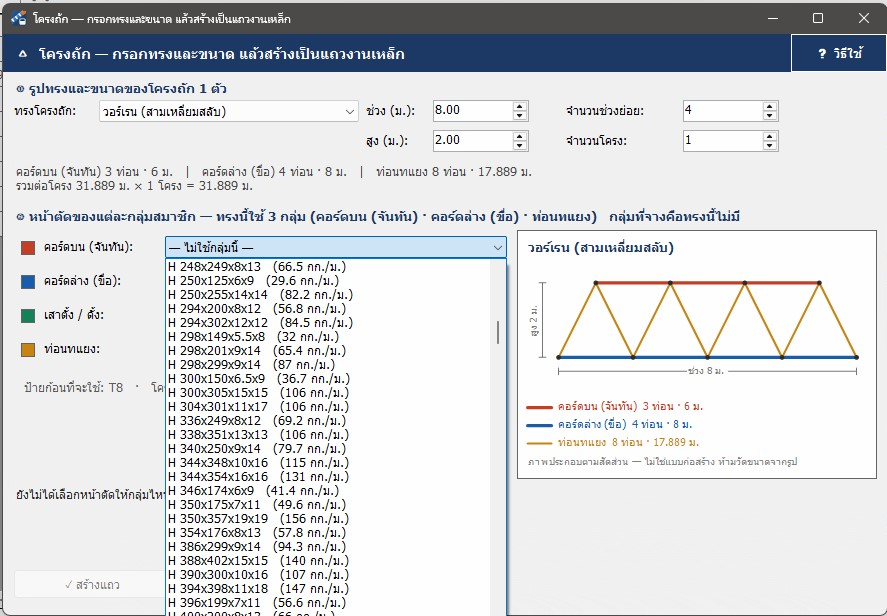Select H 300x150x6.5x9 (36.7 กก./ม.)
This screenshot has width=887, height=616.
coord(328,379)
